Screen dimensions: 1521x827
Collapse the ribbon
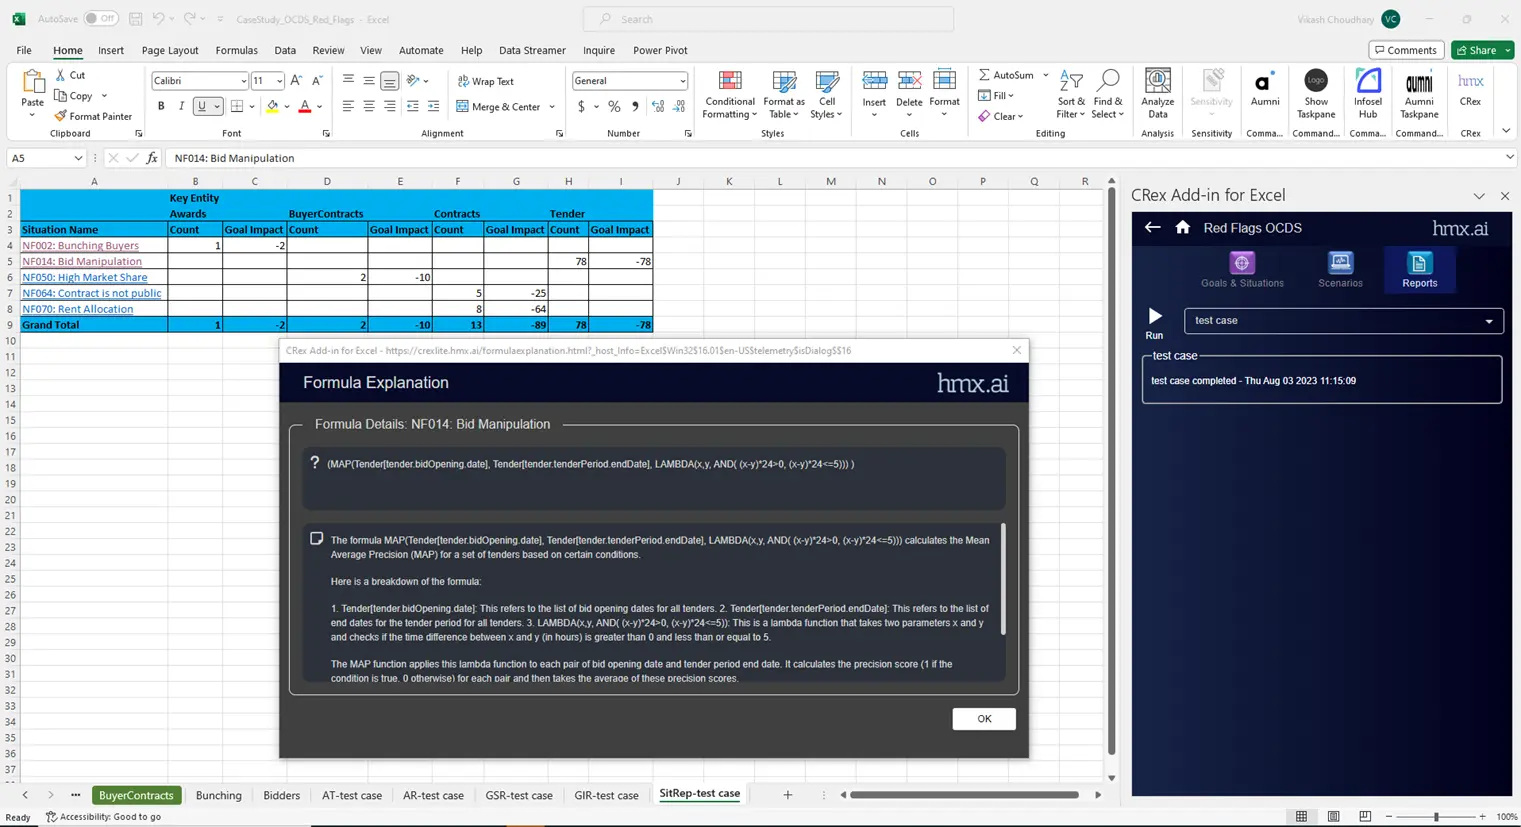point(1506,131)
